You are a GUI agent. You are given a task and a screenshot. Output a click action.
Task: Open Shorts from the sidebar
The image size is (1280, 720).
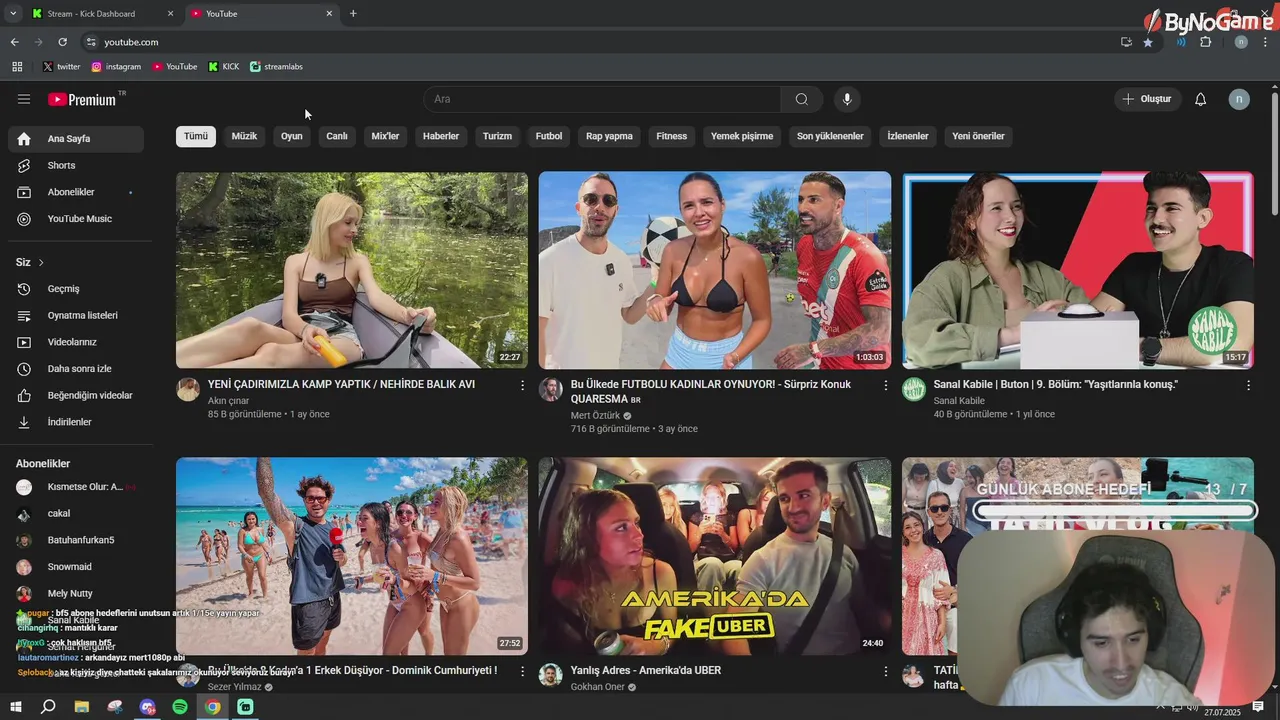(76, 165)
